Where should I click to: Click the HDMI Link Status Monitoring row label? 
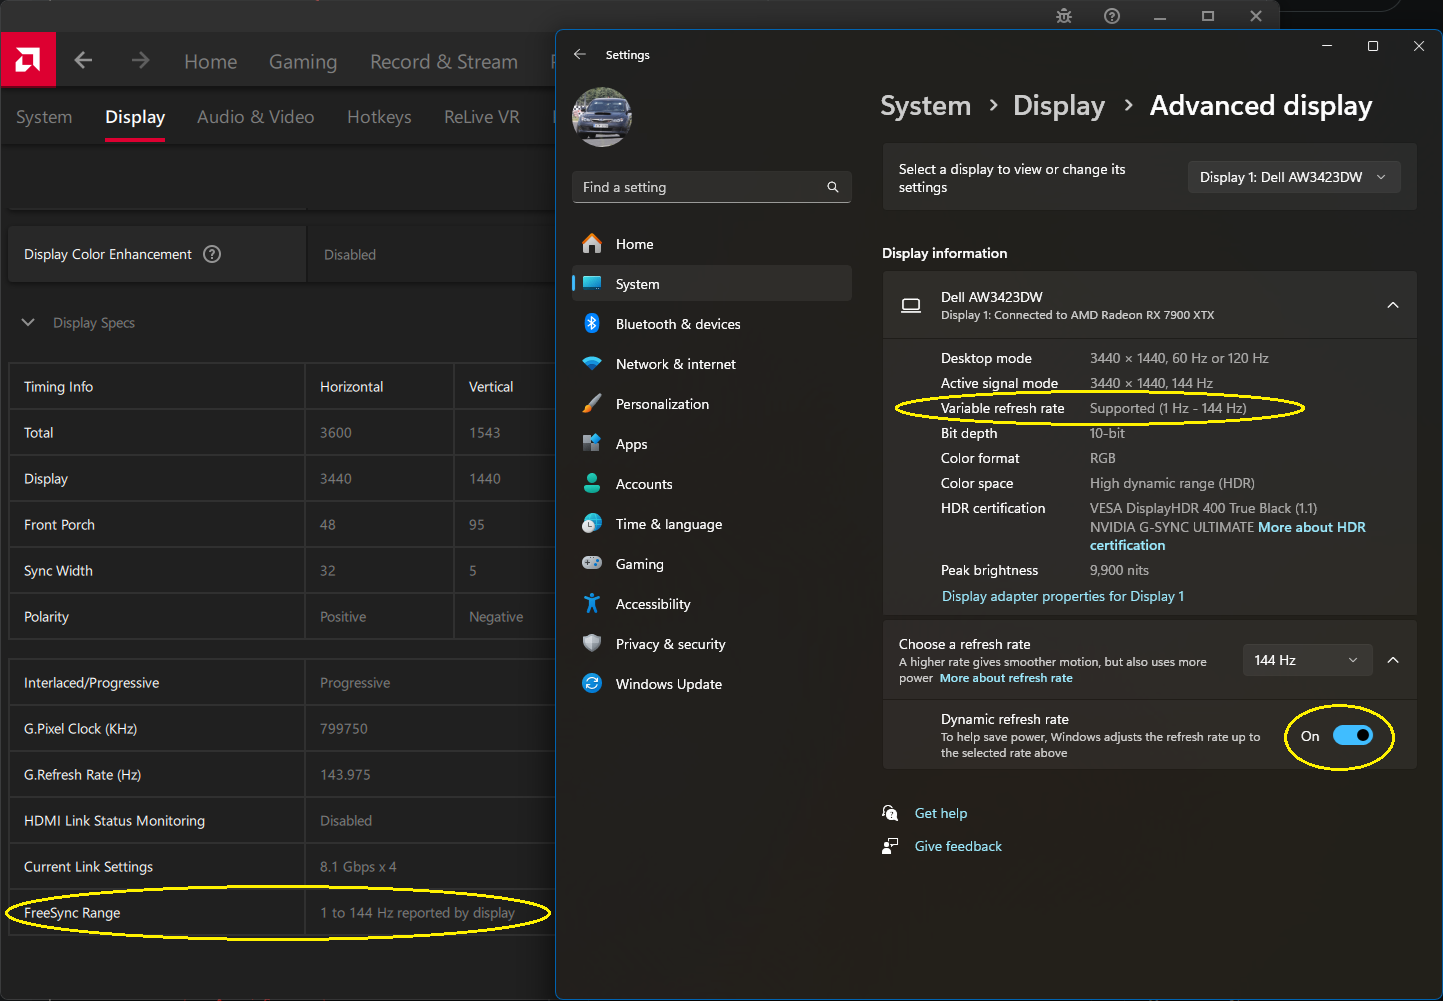coord(114,821)
